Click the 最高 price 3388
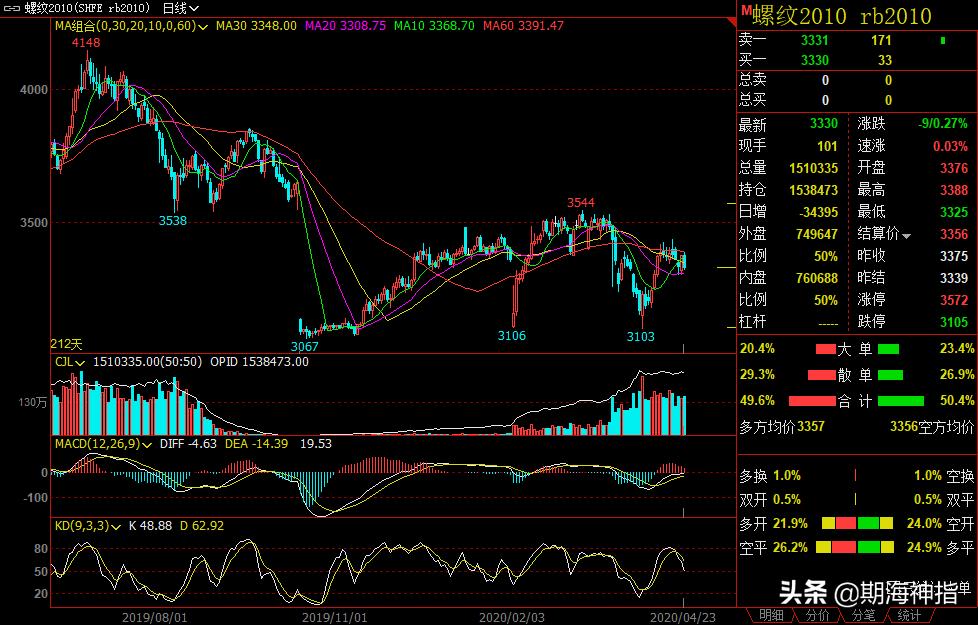 tap(954, 190)
